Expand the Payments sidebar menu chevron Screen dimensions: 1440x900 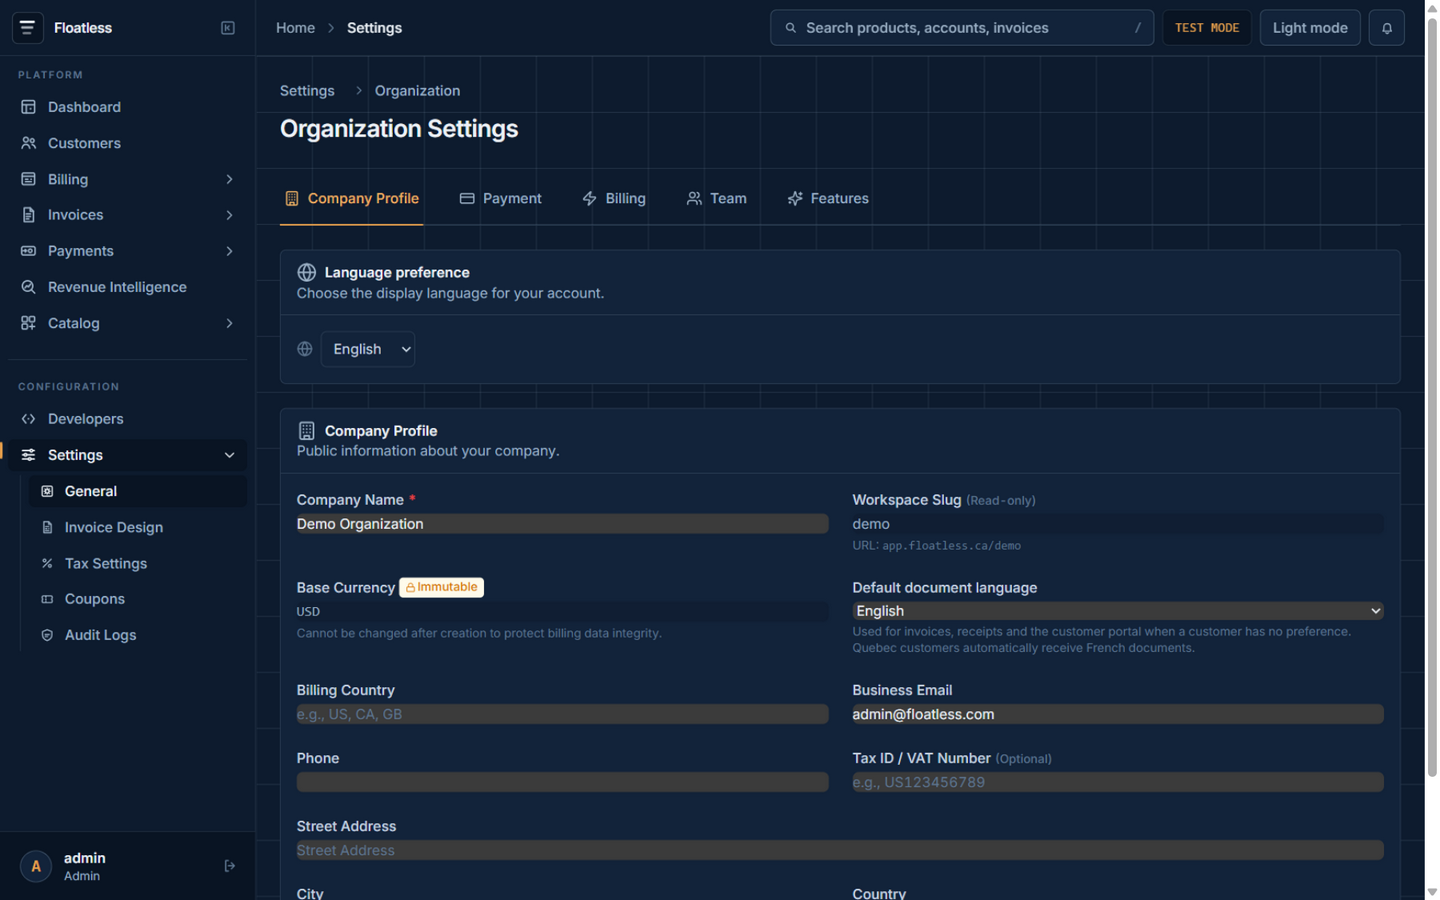229,251
